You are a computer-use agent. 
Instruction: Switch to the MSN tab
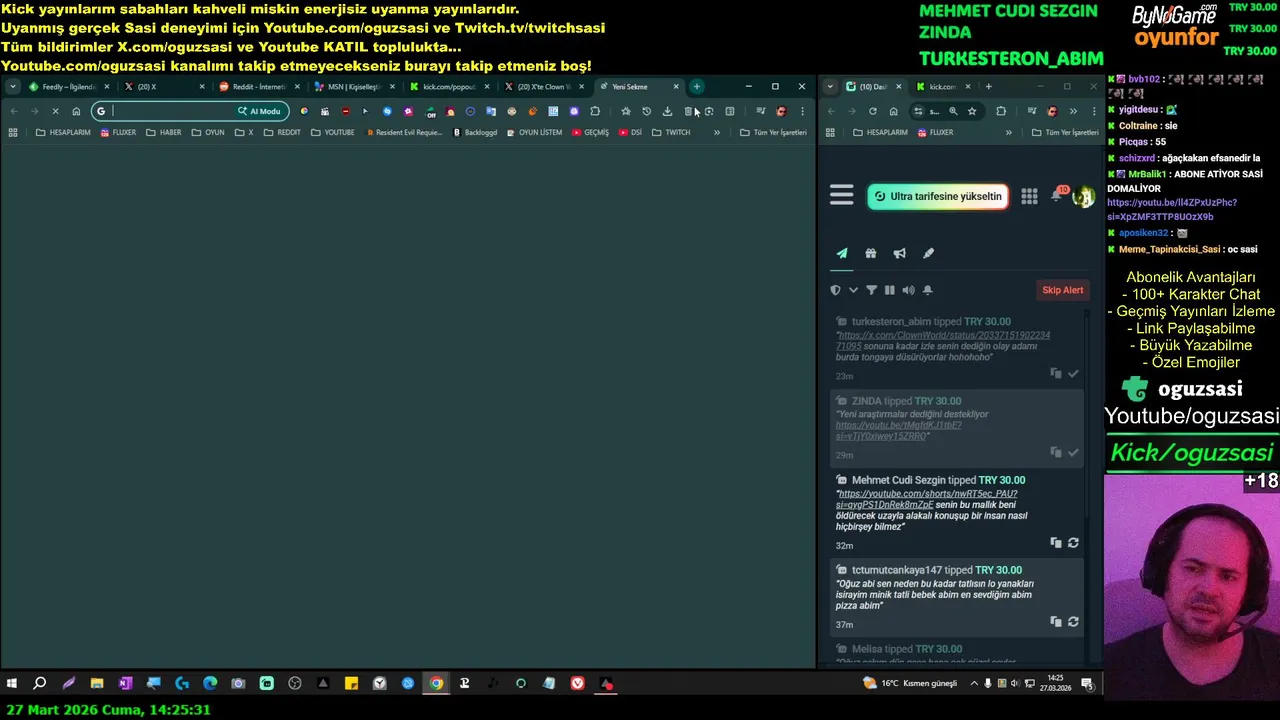click(353, 87)
